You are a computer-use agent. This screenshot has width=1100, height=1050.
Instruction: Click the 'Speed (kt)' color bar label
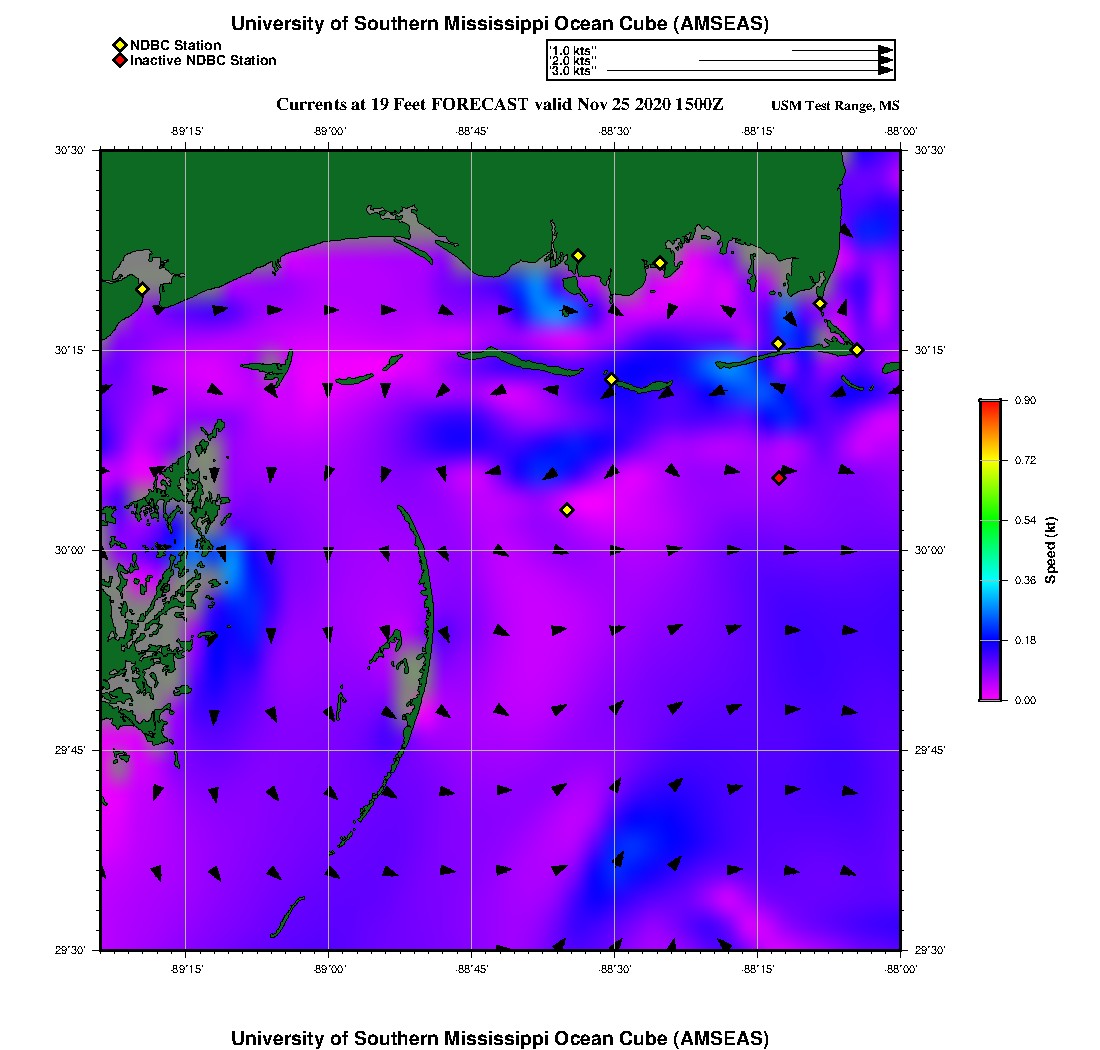1050,550
